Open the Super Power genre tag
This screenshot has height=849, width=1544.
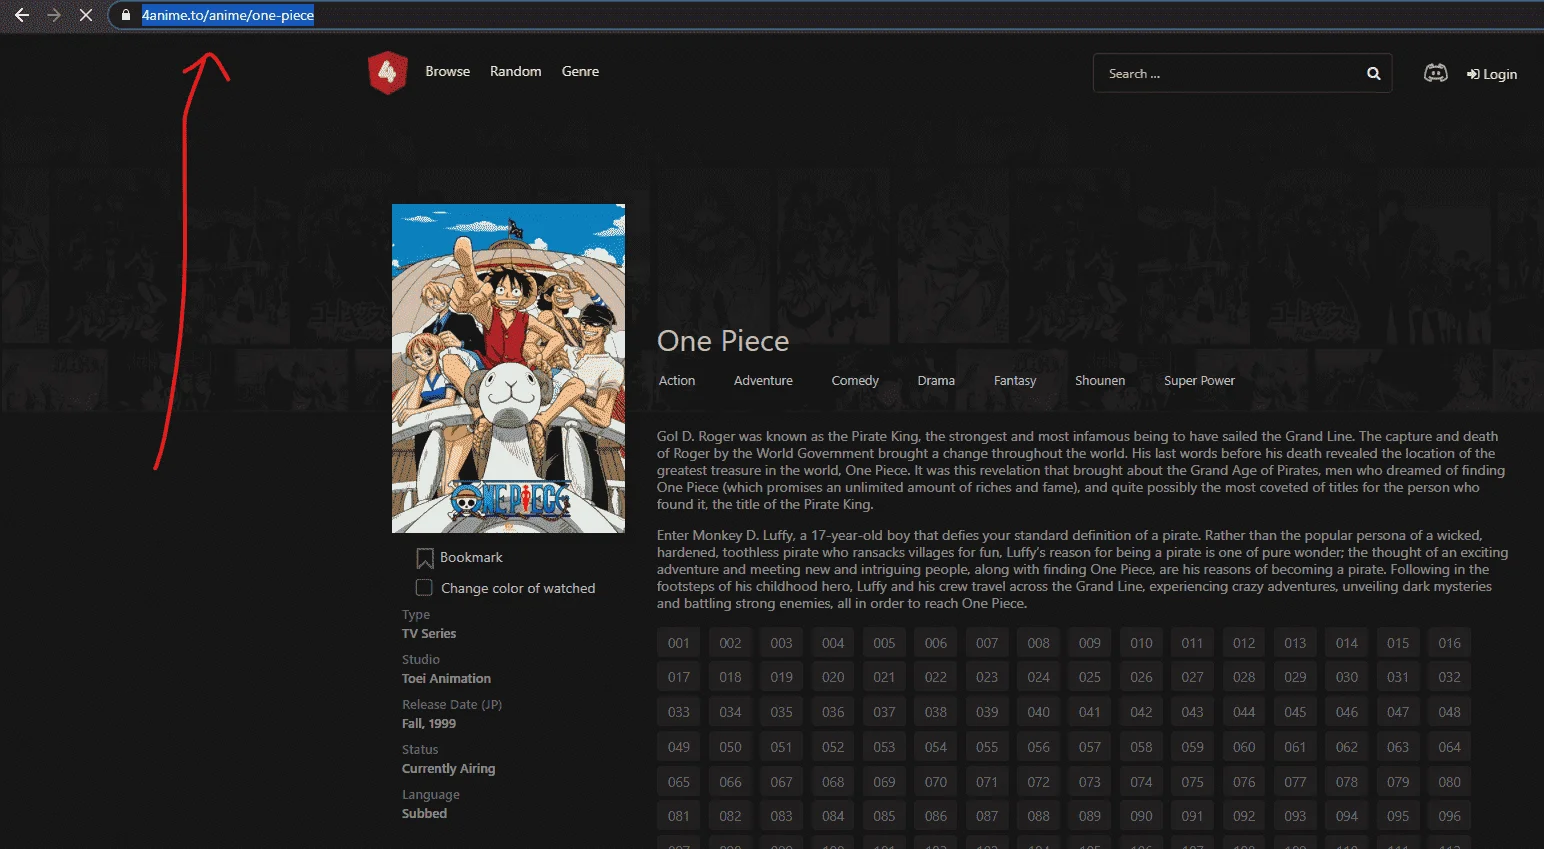tap(1199, 380)
